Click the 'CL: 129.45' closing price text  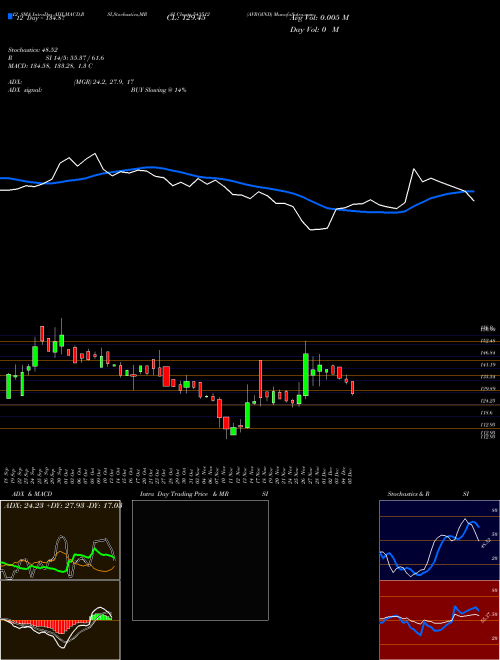point(186,18)
